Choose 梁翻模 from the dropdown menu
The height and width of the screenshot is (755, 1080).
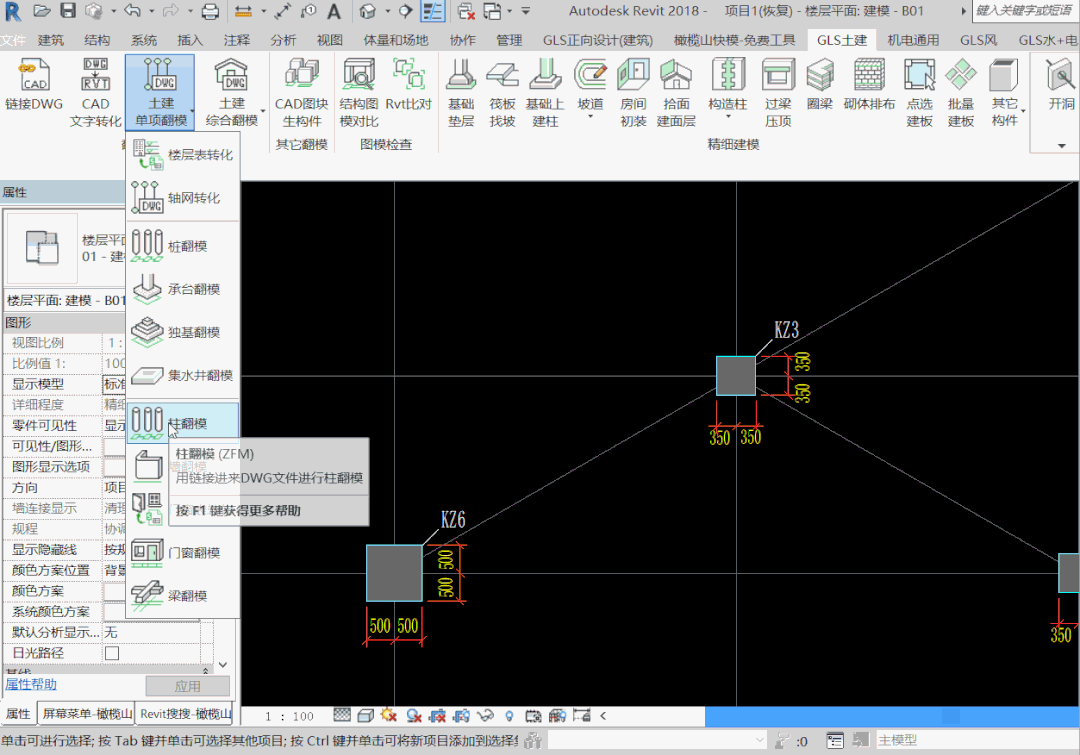pos(183,595)
